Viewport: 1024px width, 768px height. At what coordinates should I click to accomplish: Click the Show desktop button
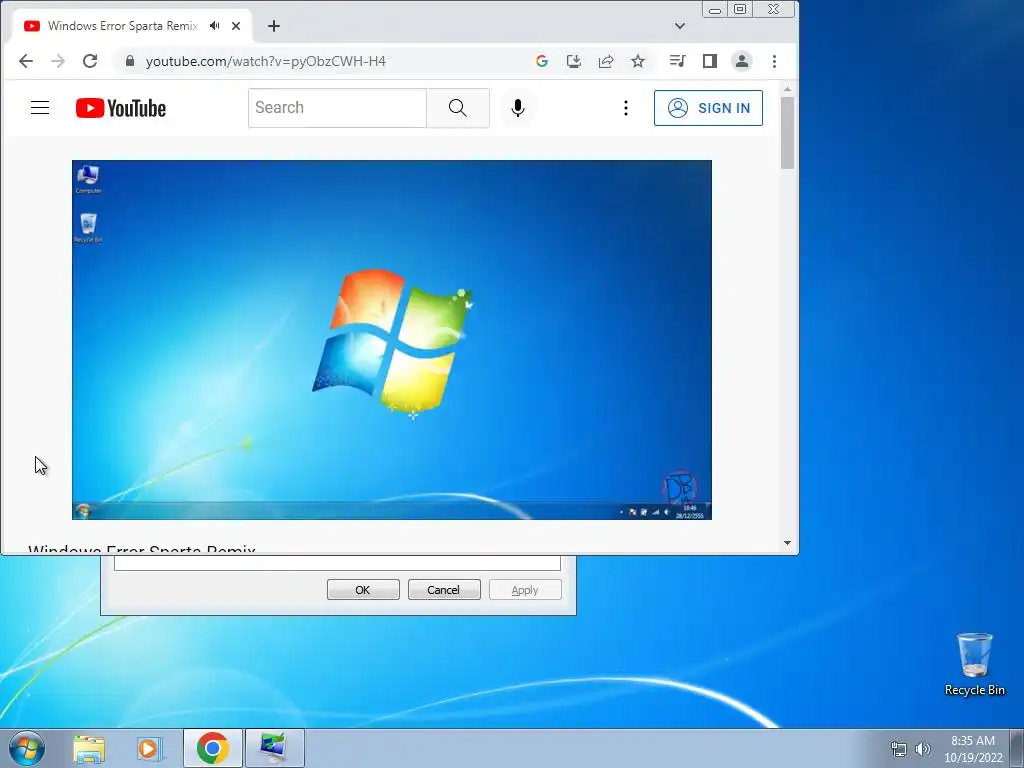pos(1017,748)
